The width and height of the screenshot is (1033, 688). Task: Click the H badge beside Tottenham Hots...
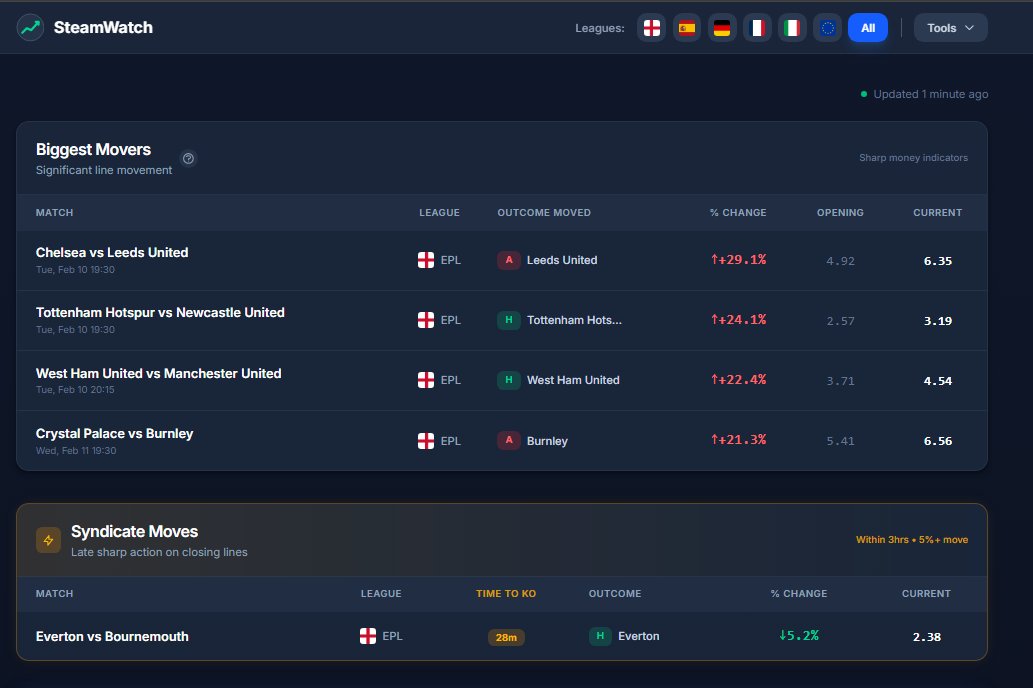pos(509,320)
